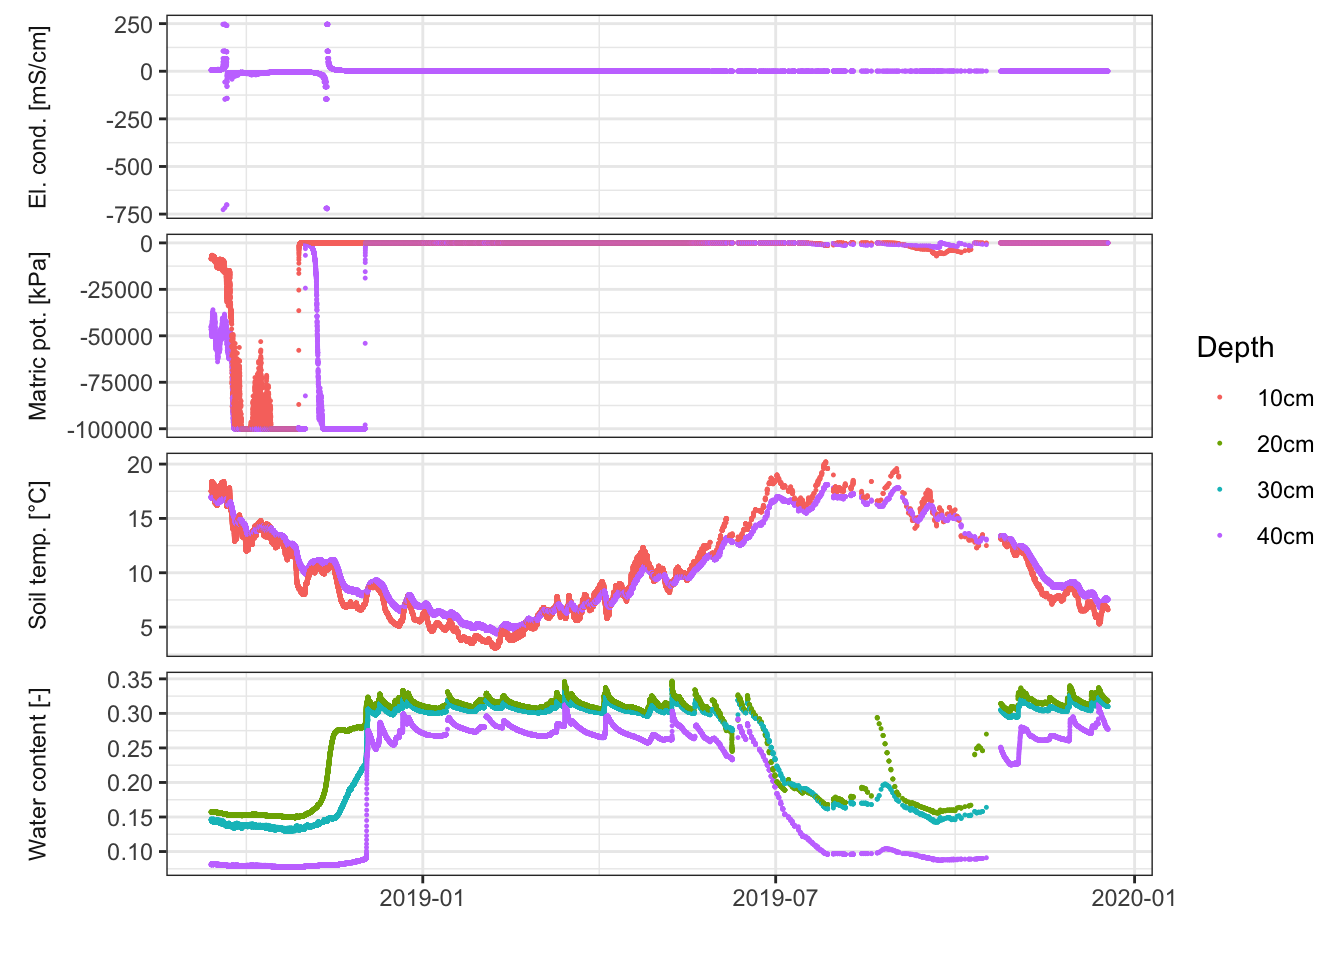Click the Depth legend title

(x=1235, y=348)
